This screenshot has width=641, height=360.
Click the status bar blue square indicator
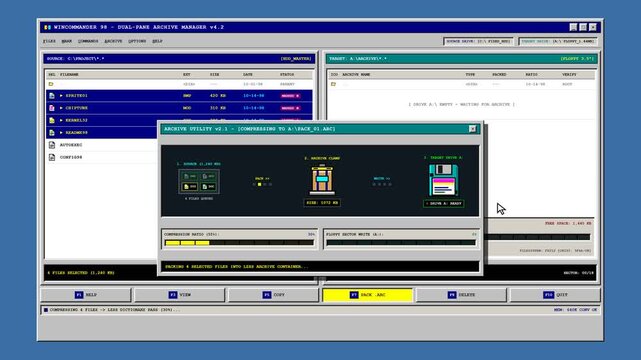[x=46, y=310]
